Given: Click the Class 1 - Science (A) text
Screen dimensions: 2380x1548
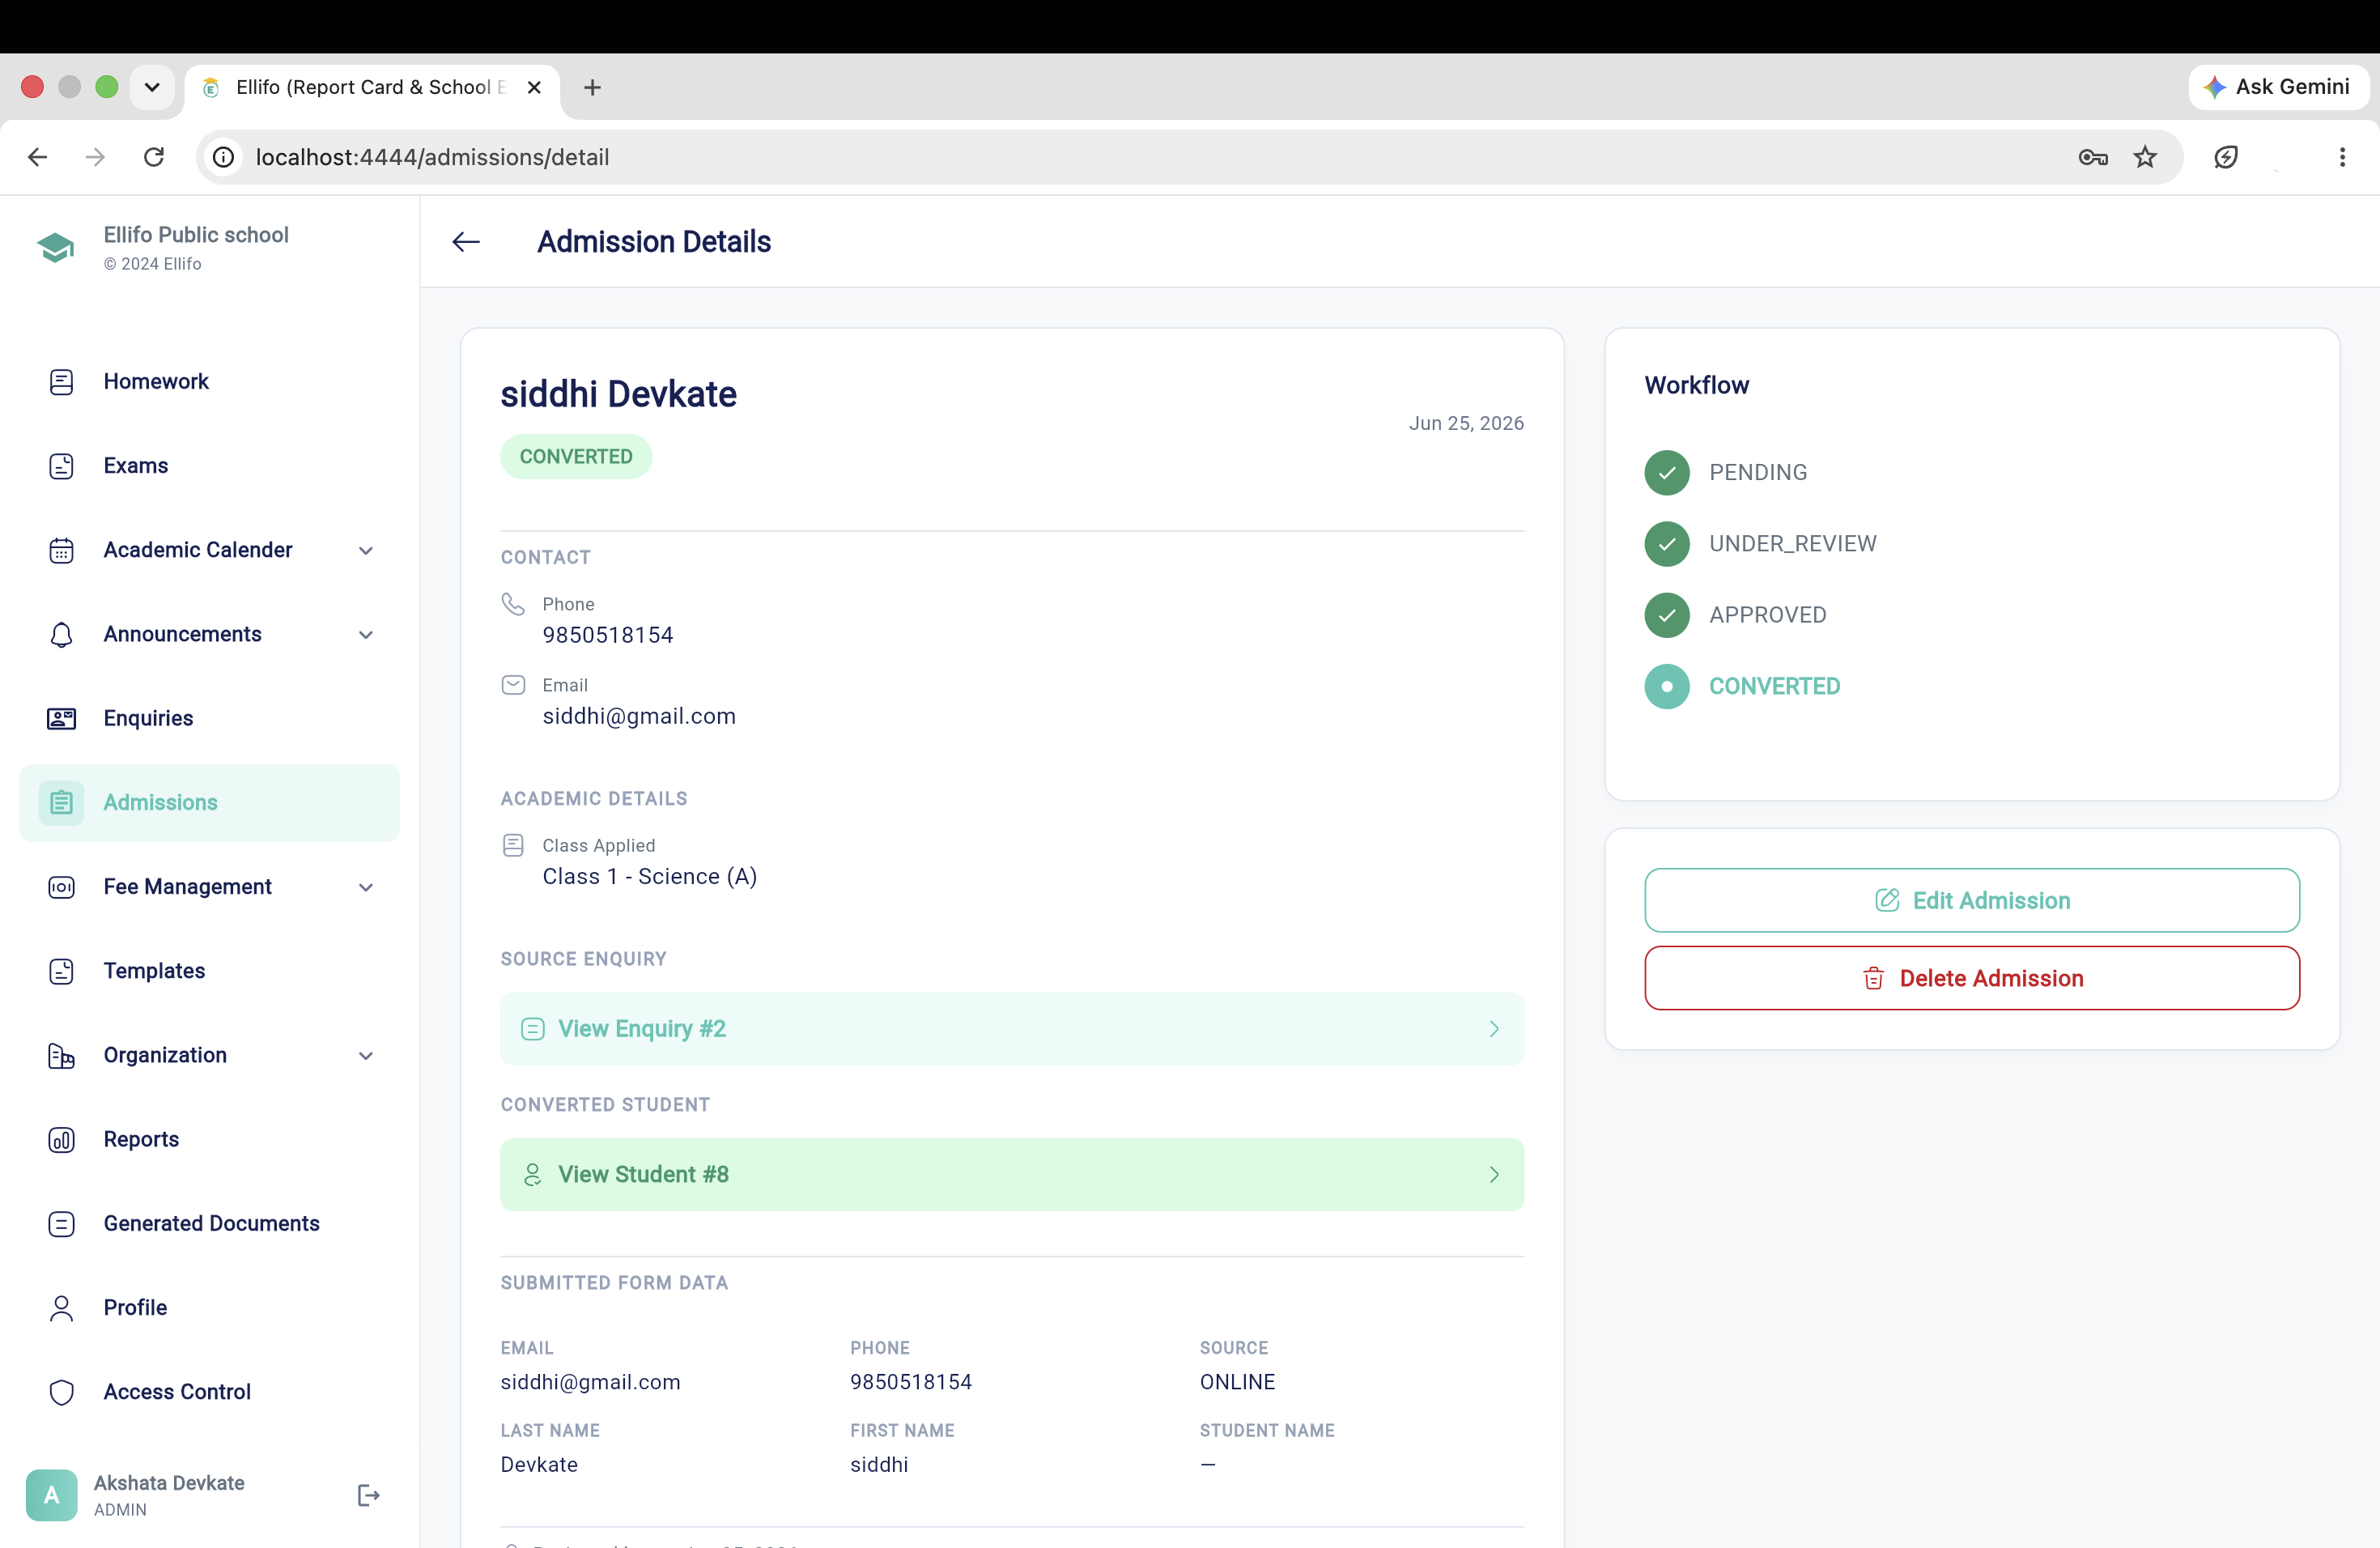Looking at the screenshot, I should pyautogui.click(x=650, y=877).
